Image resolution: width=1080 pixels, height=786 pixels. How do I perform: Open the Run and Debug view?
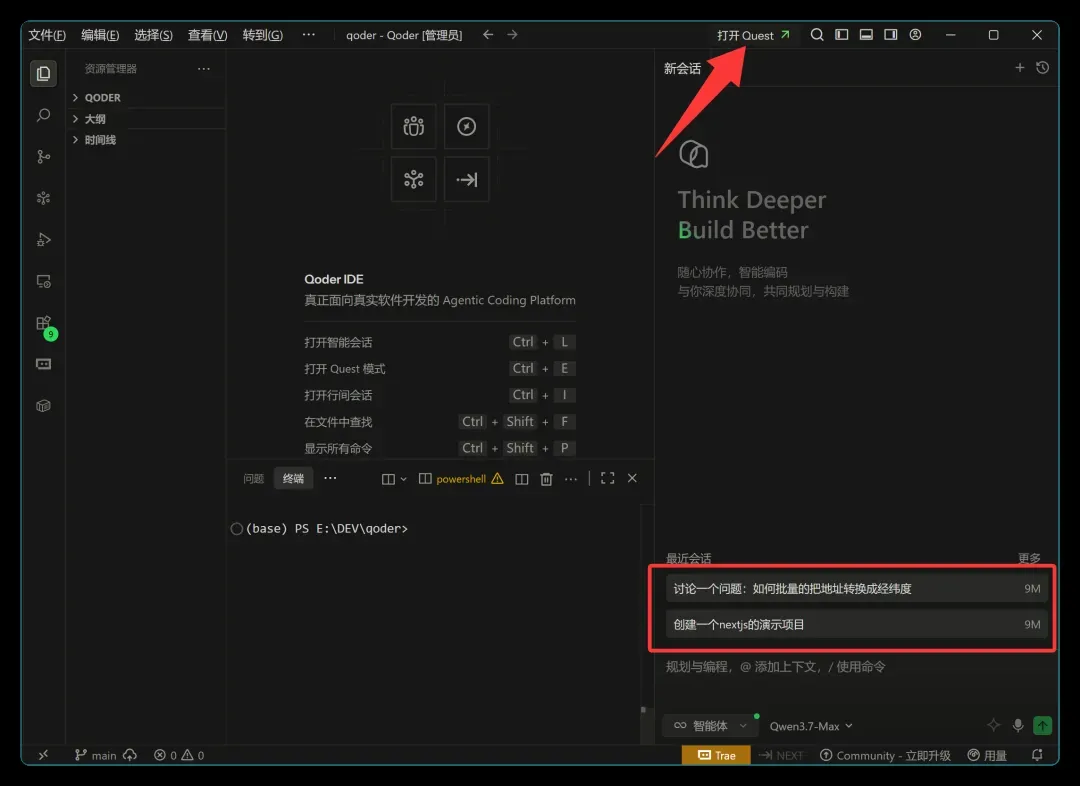pyautogui.click(x=43, y=240)
